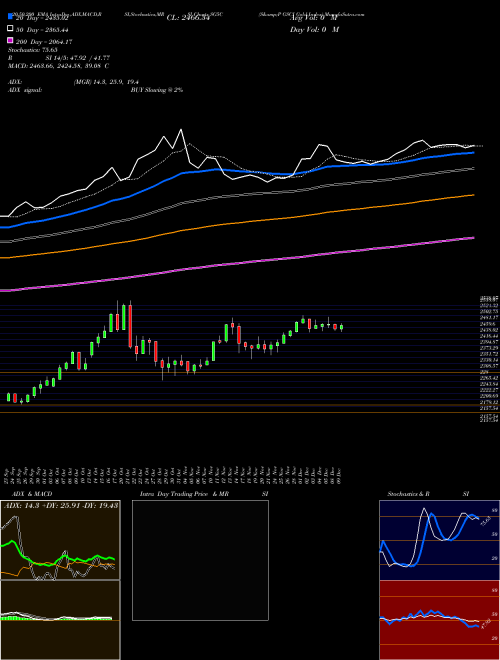Click the 'Intra Day Trading Price & MR' title
Viewport: 500px width, 660px height.
[184, 494]
